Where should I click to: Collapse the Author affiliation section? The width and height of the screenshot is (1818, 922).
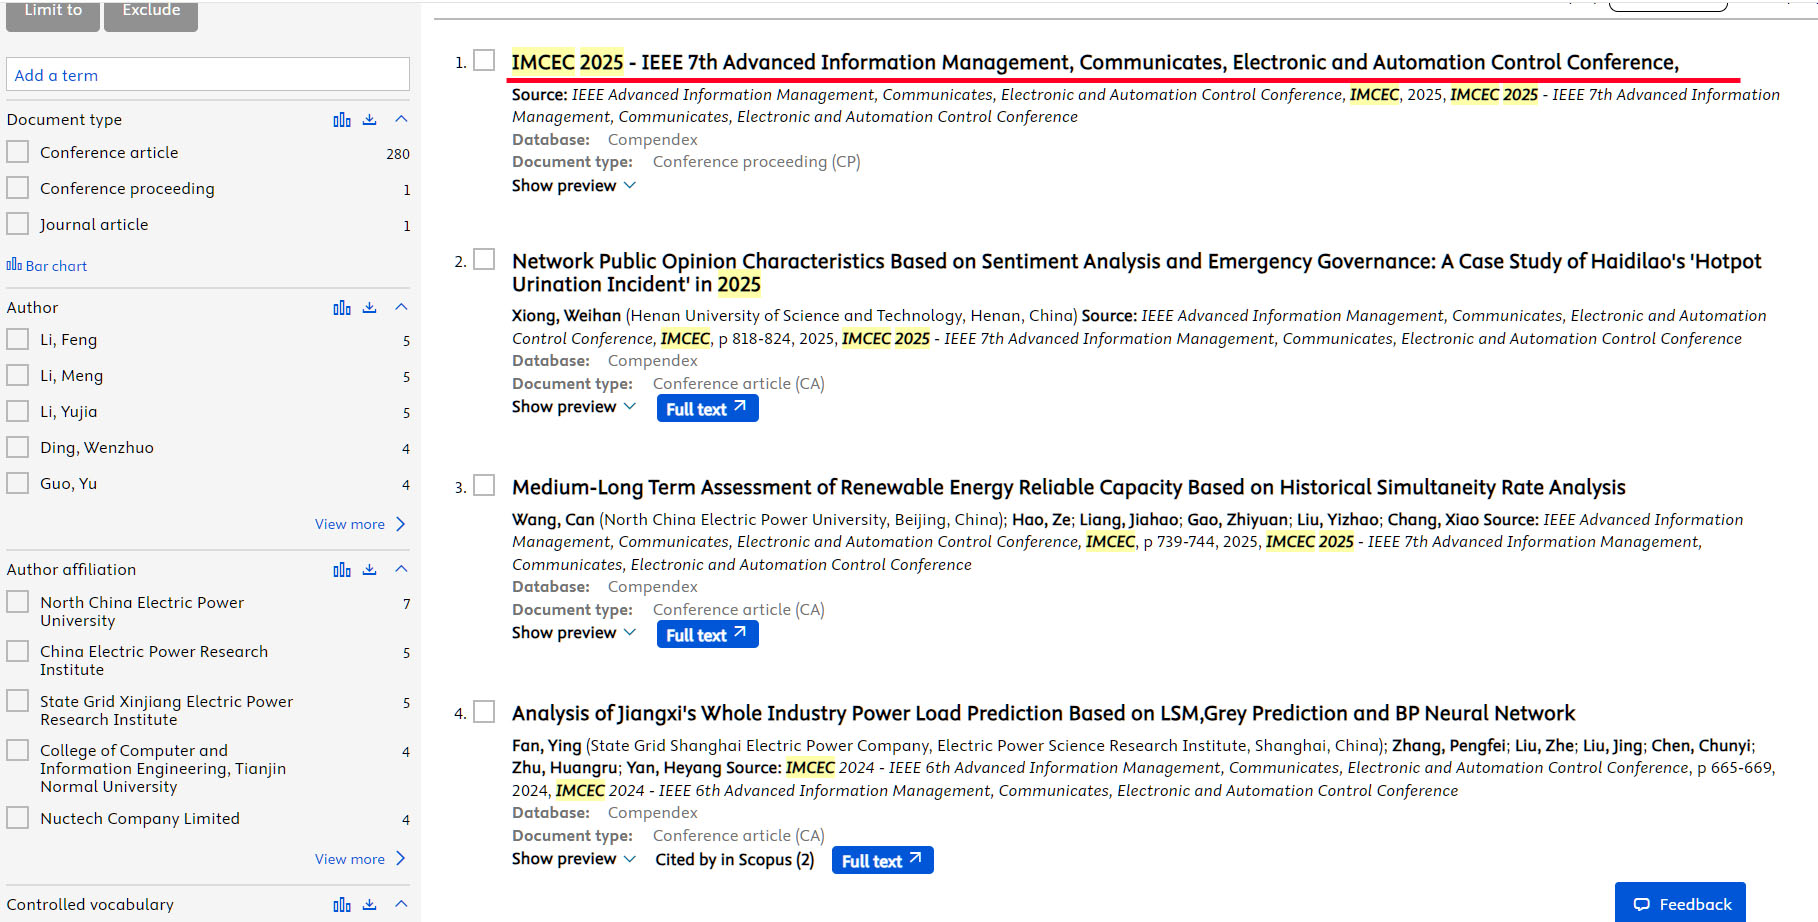pyautogui.click(x=401, y=569)
